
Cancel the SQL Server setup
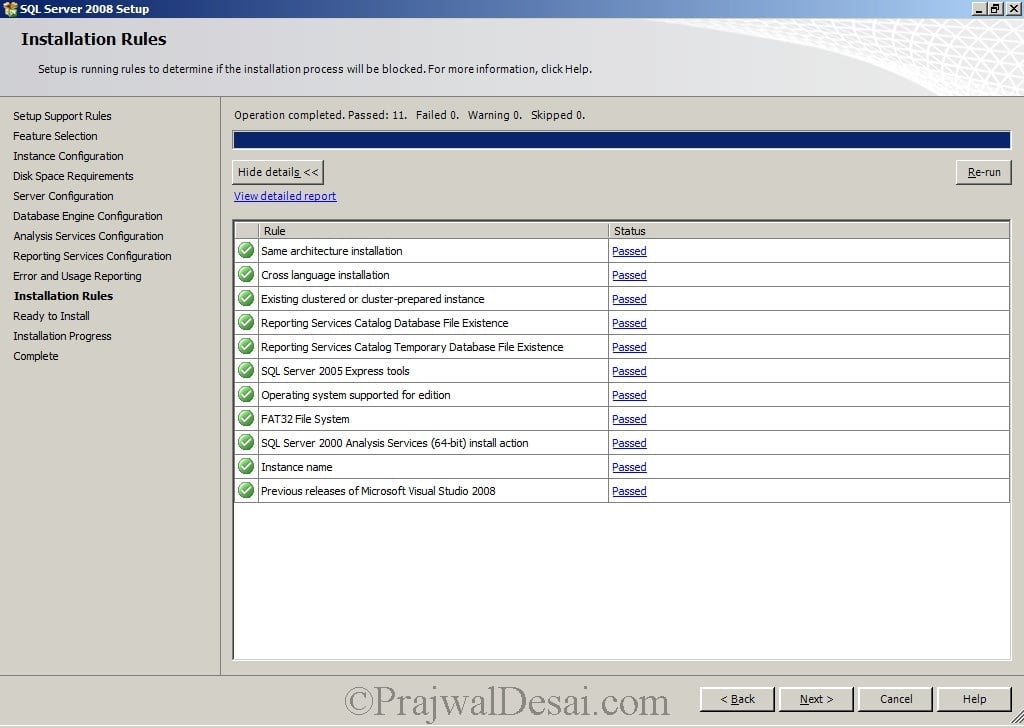pyautogui.click(x=895, y=699)
